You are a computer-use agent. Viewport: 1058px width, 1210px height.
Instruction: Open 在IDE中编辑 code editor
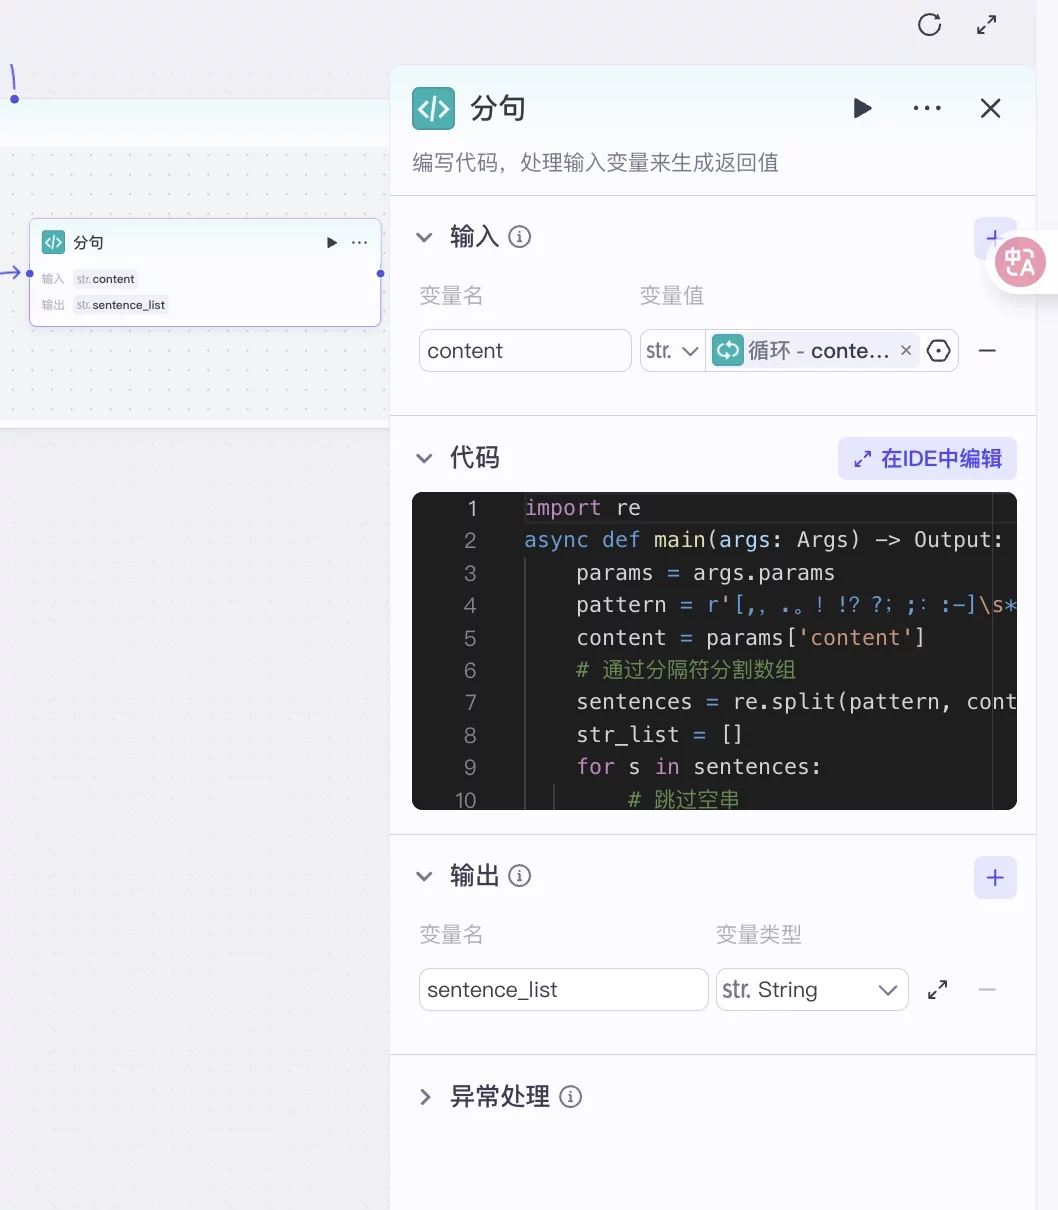(926, 458)
